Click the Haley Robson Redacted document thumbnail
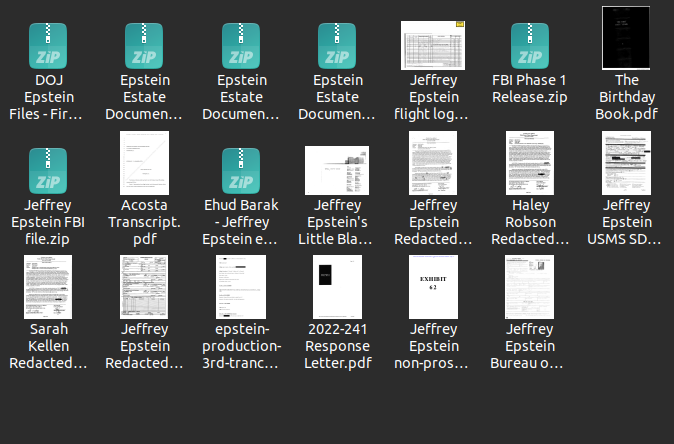The image size is (674, 444). tap(530, 163)
